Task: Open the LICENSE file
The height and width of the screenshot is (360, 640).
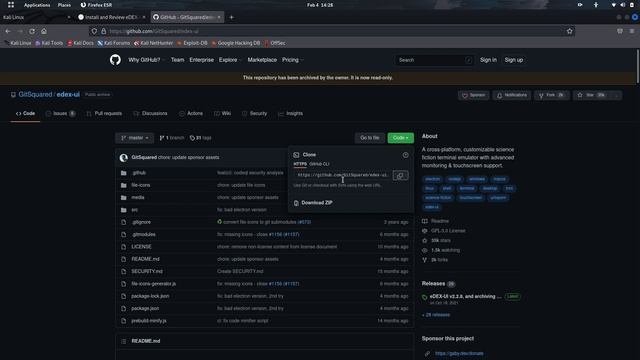Action: [x=142, y=247]
